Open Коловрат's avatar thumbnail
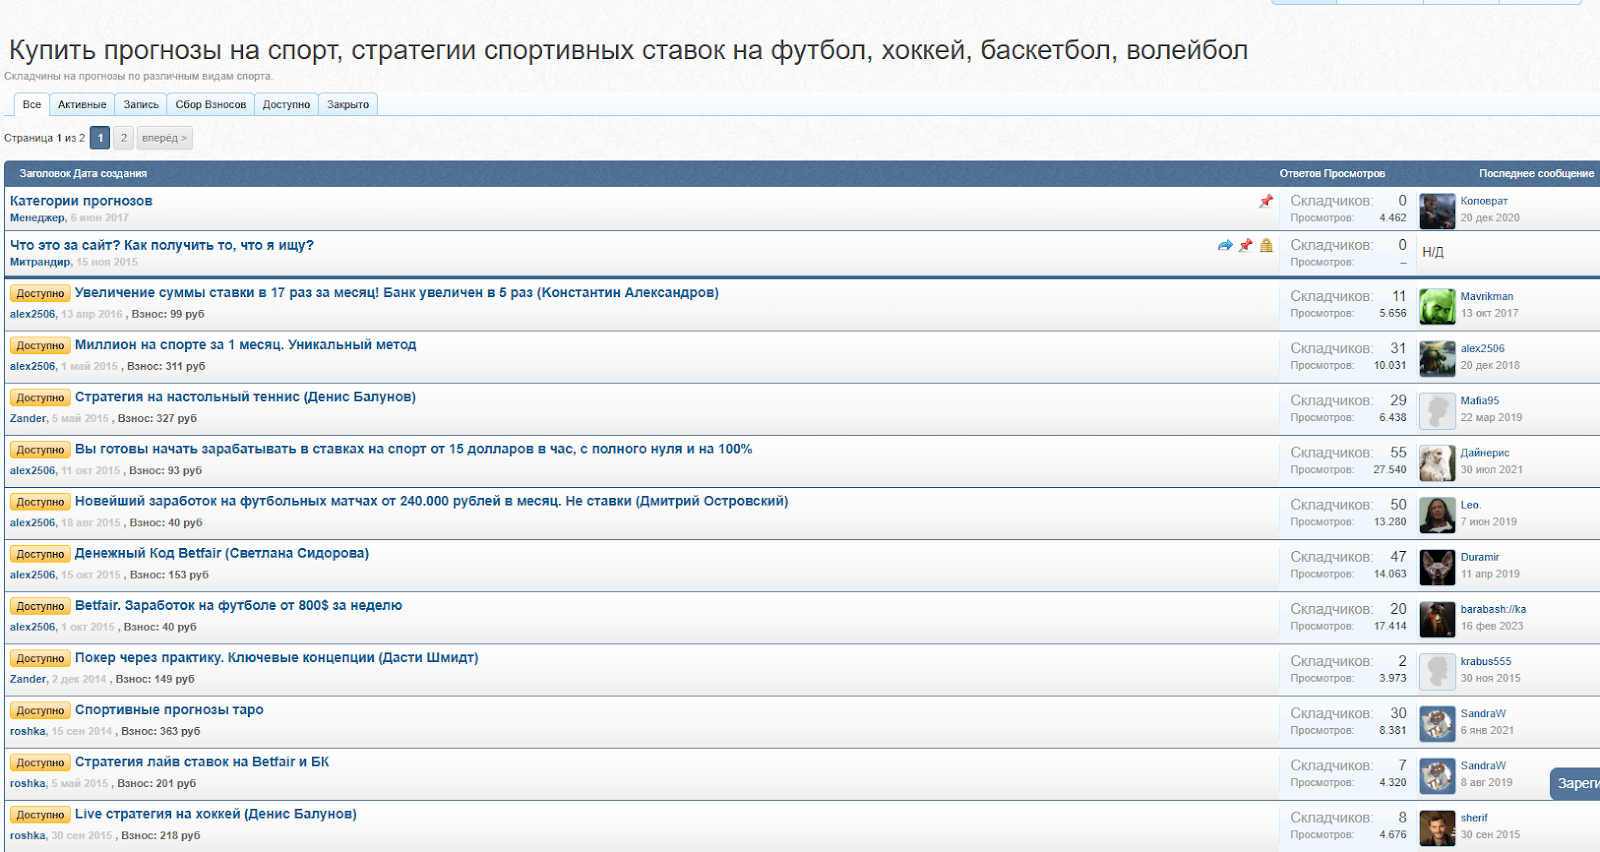 [1437, 210]
